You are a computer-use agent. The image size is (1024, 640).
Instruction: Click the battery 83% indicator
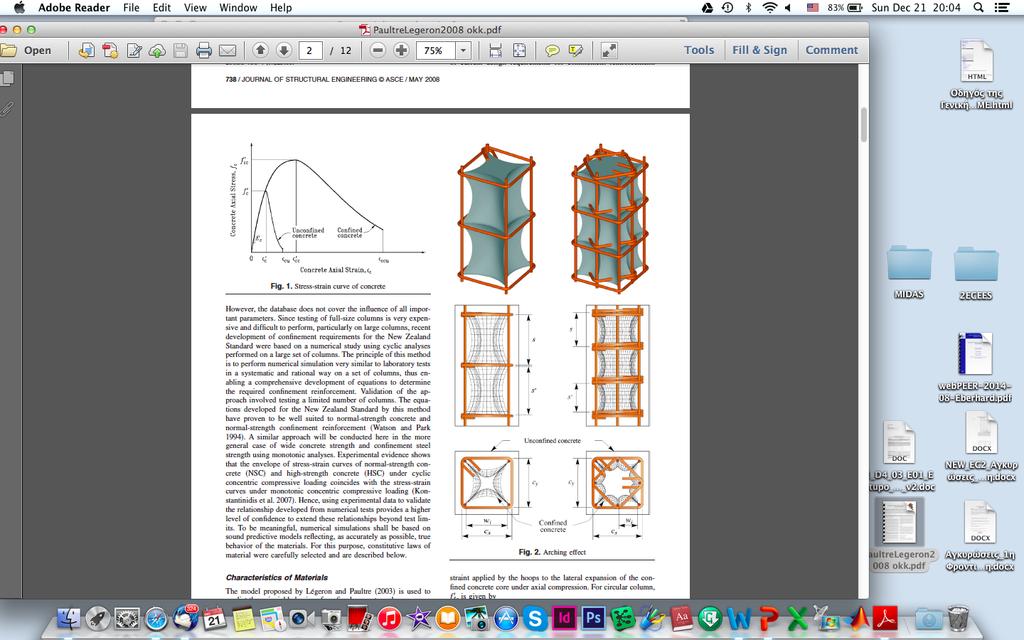coord(845,8)
